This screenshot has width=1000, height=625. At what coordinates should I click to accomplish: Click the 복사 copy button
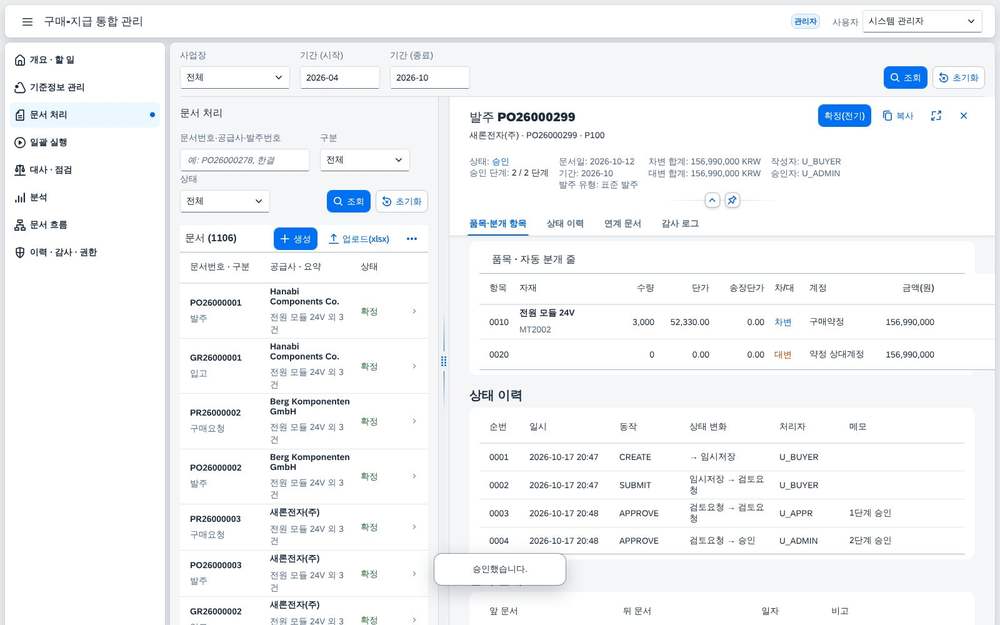(898, 115)
